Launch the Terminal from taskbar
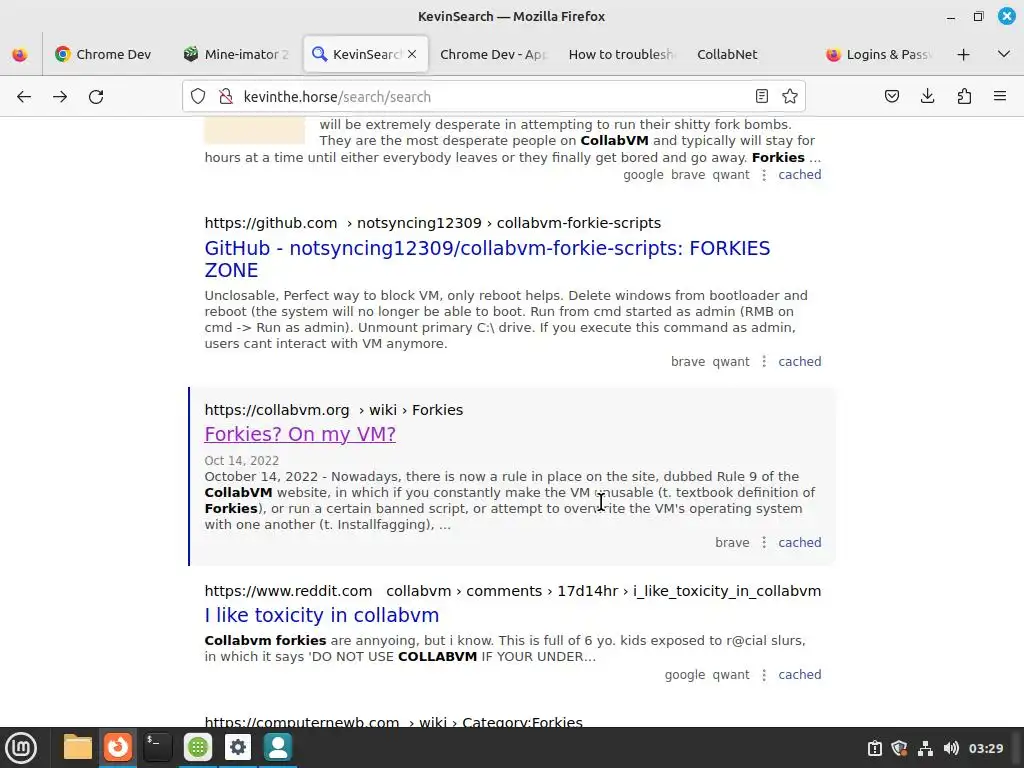This screenshot has height=768, width=1024. [158, 747]
